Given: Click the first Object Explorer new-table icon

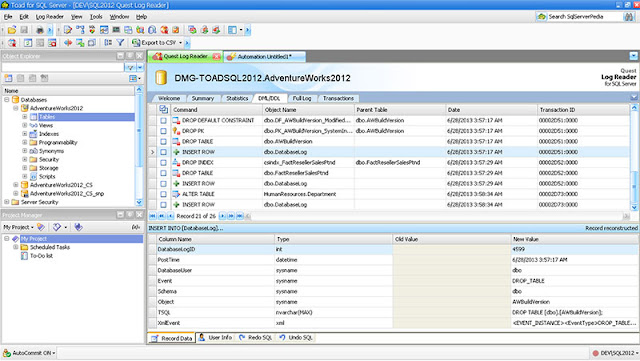Looking at the screenshot, I should (x=9, y=78).
